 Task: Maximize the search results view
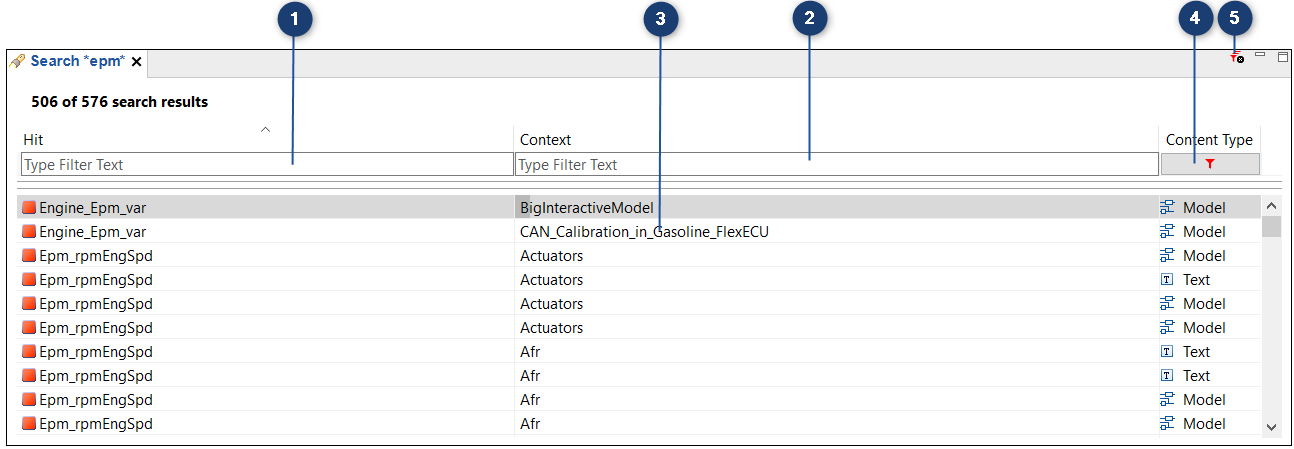pos(1283,57)
